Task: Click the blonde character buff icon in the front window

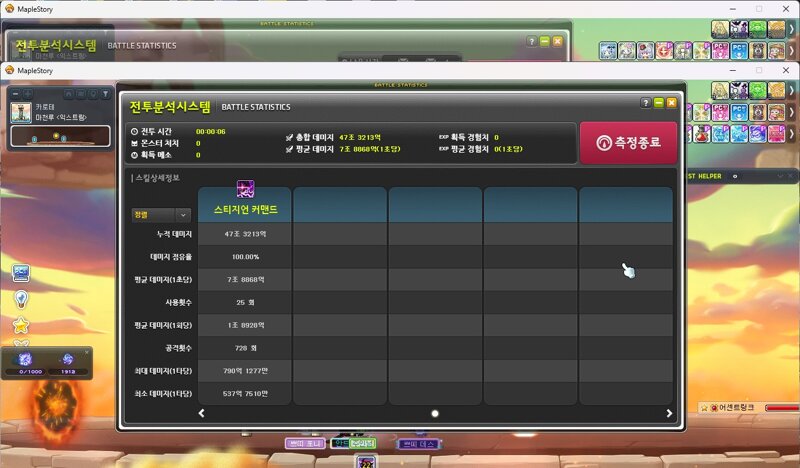Action: point(720,90)
